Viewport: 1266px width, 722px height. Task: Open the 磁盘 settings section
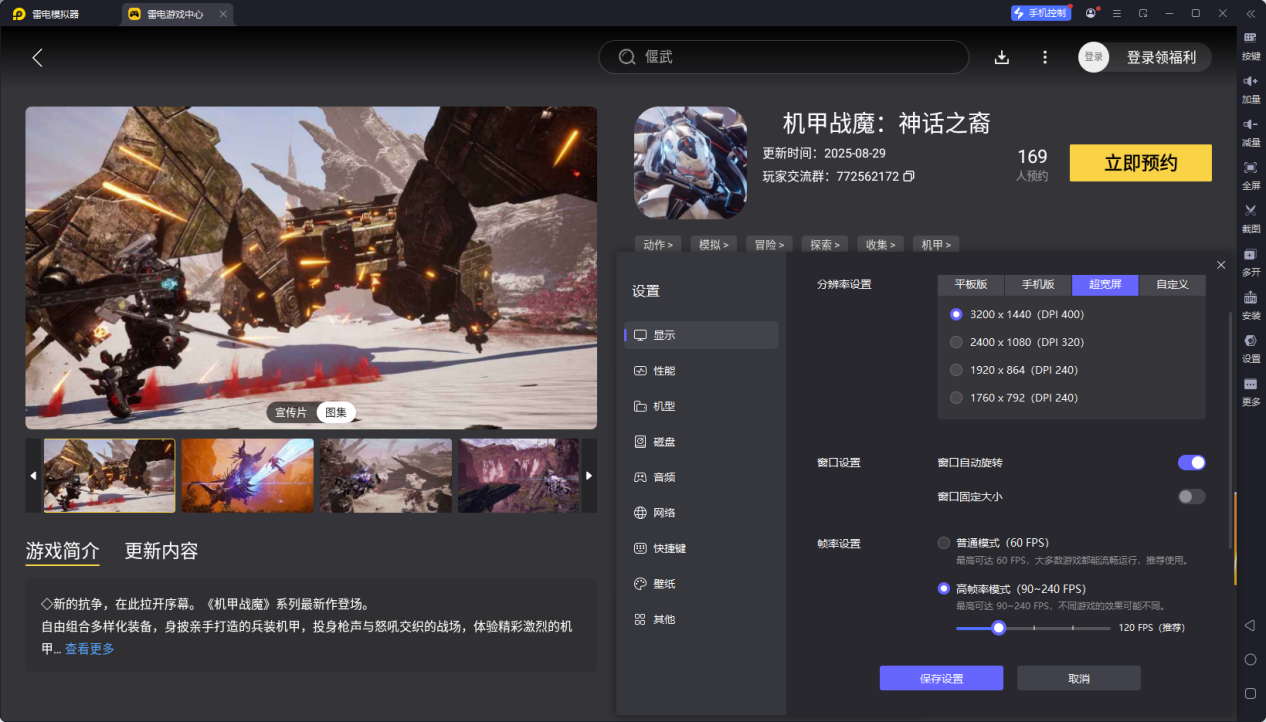[x=701, y=442]
